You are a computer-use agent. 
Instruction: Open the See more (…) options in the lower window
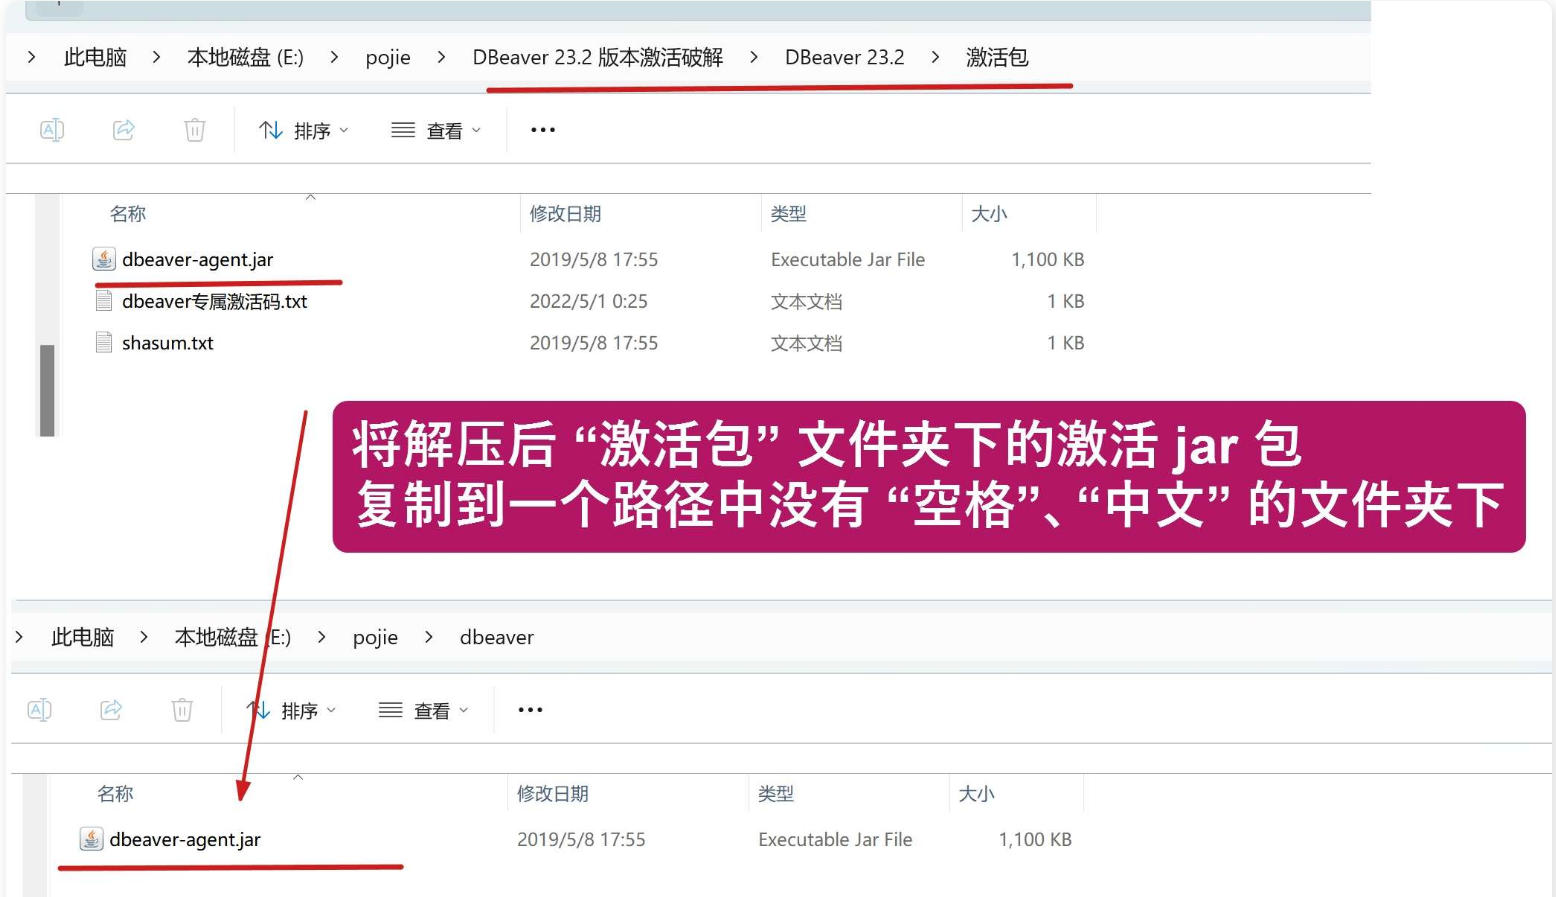coord(529,710)
